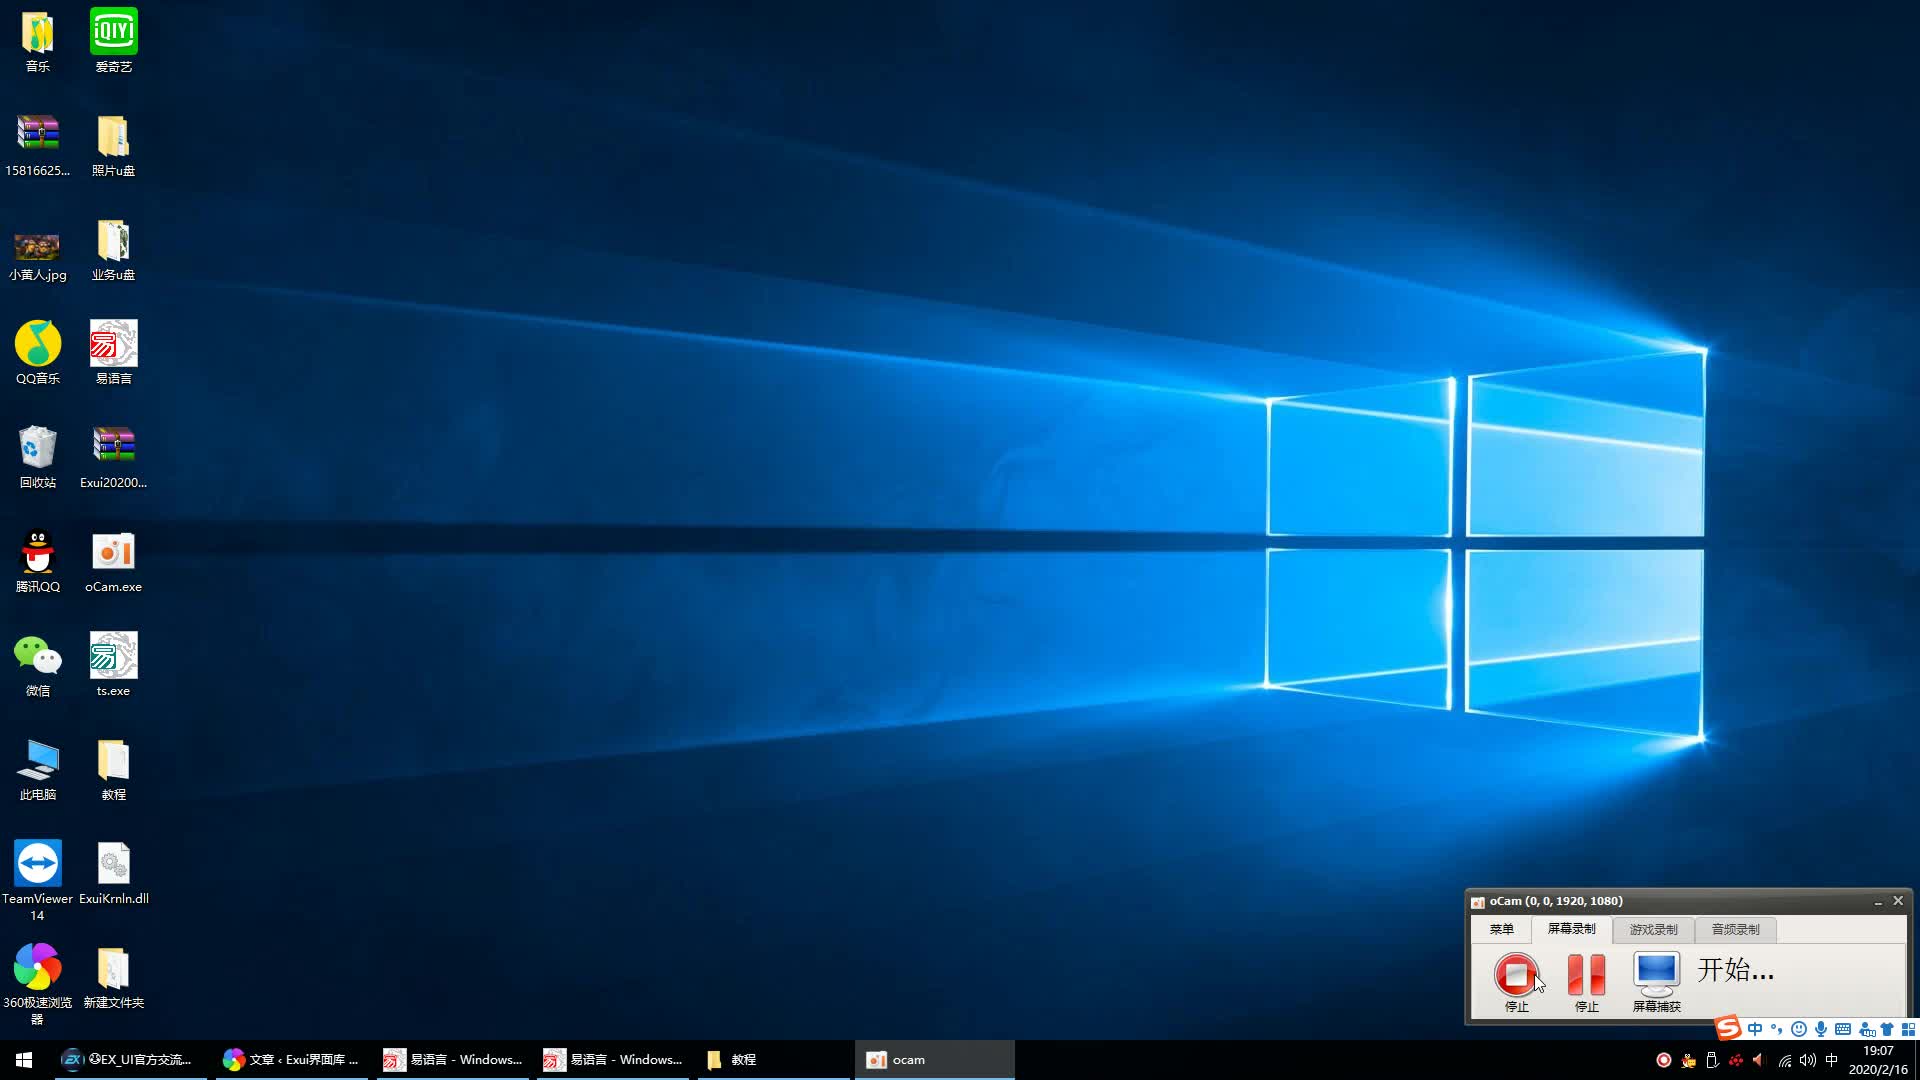Toggle Sogou Chinese/English mode 中 button
This screenshot has width=1920, height=1080.
(1755, 1029)
